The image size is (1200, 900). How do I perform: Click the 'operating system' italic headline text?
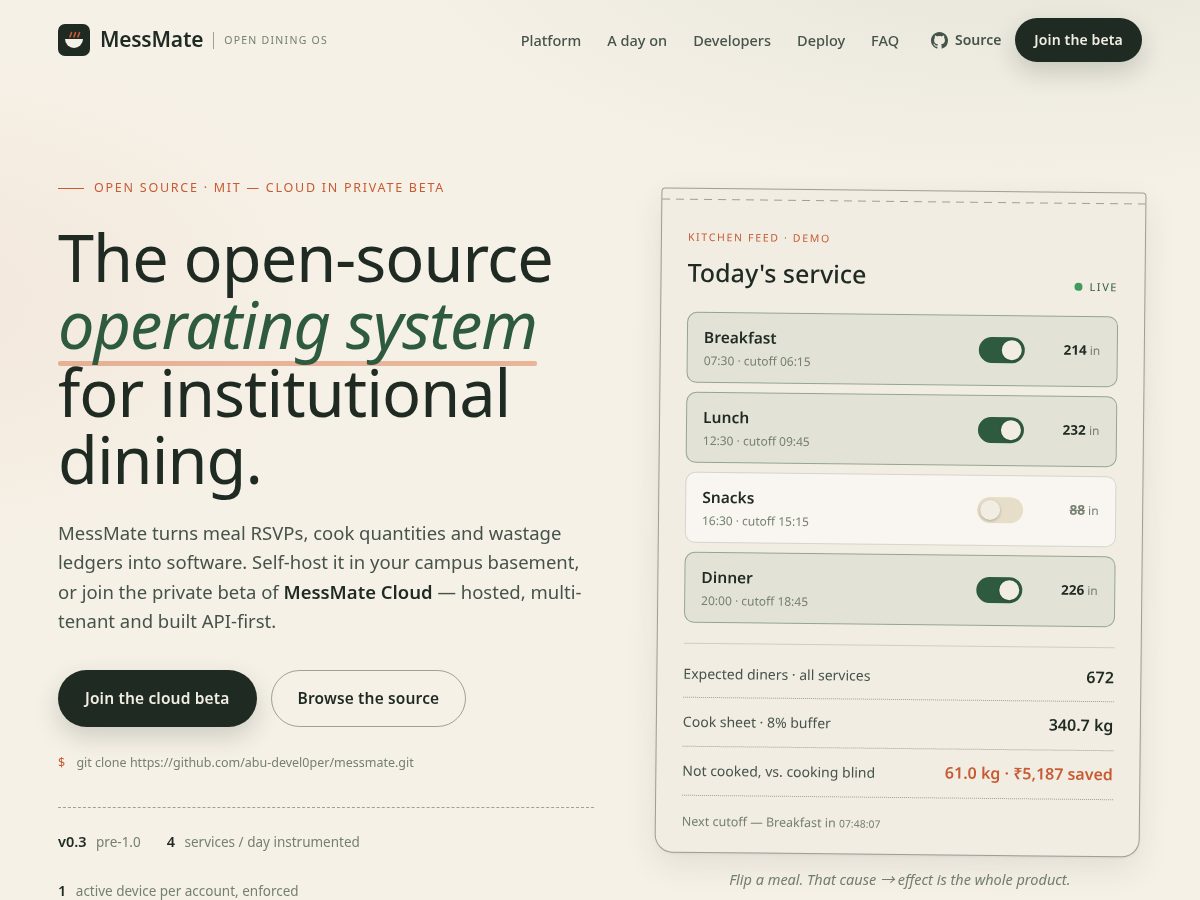pyautogui.click(x=298, y=326)
